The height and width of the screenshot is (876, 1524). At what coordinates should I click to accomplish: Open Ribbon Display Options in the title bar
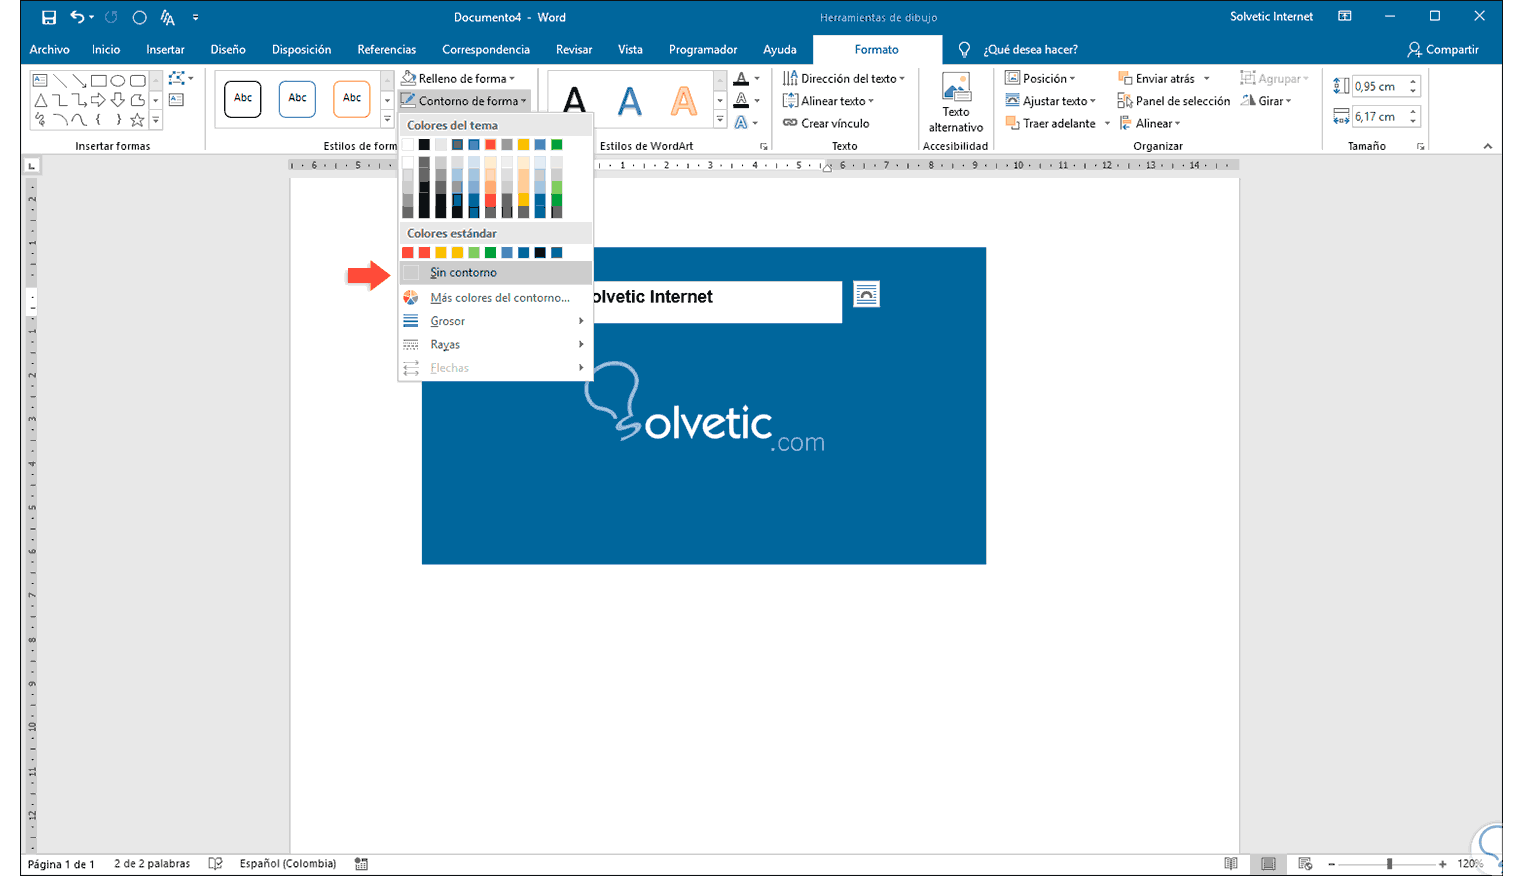click(1345, 17)
